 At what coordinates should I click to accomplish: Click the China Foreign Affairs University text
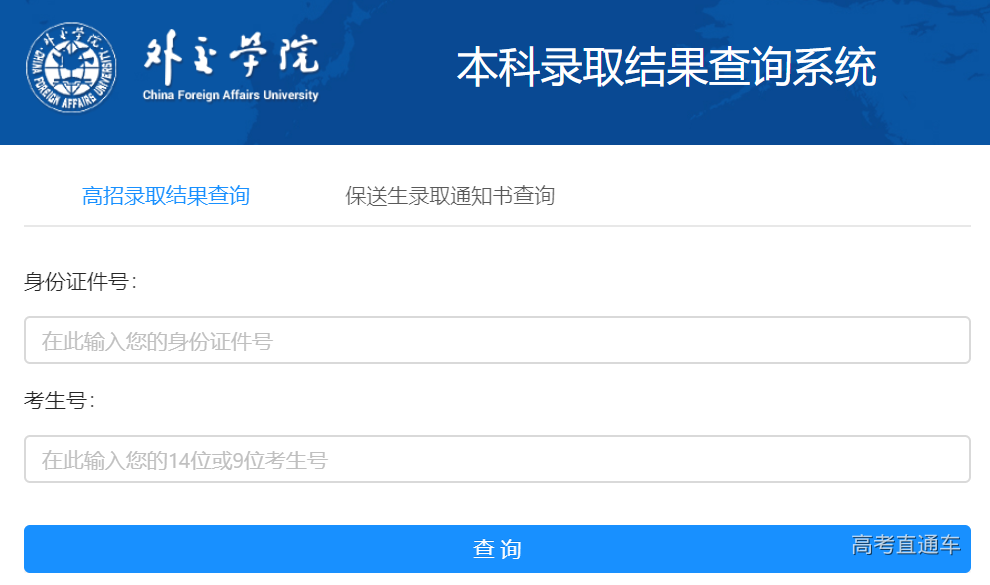(231, 96)
